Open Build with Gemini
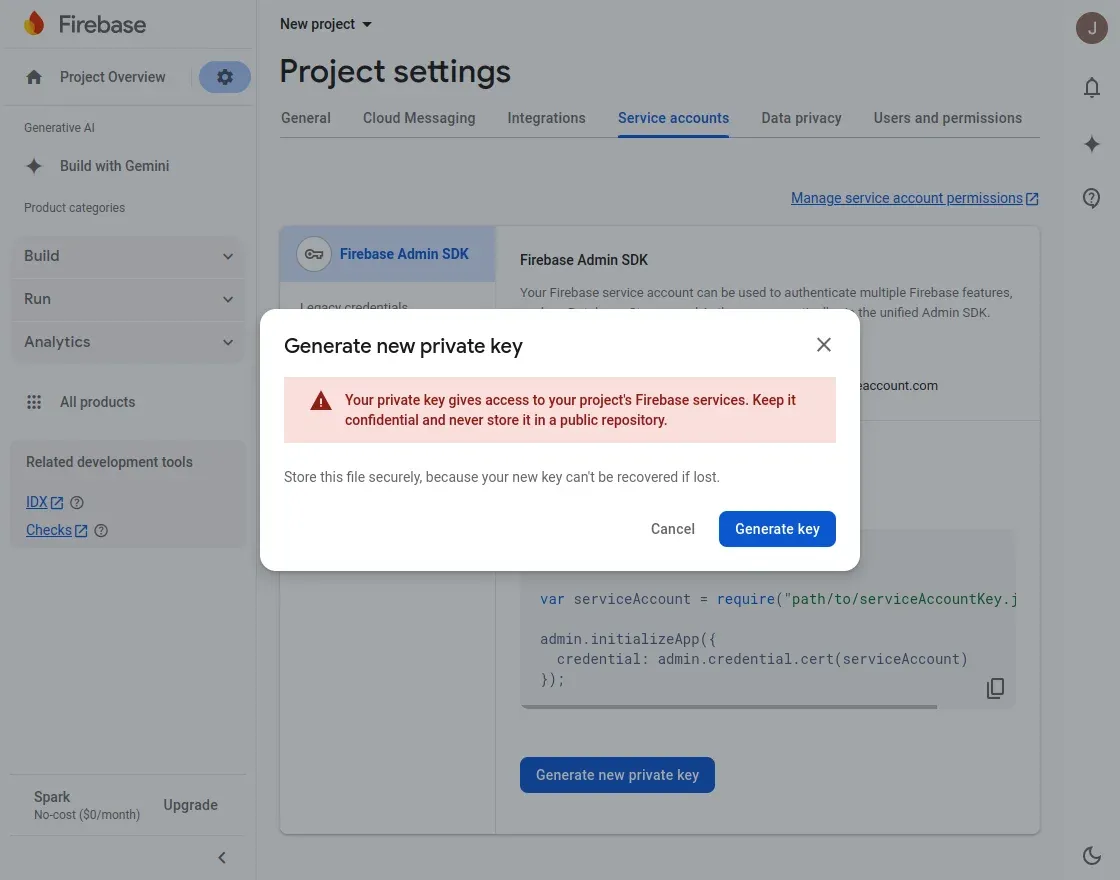1120x880 pixels. [114, 166]
